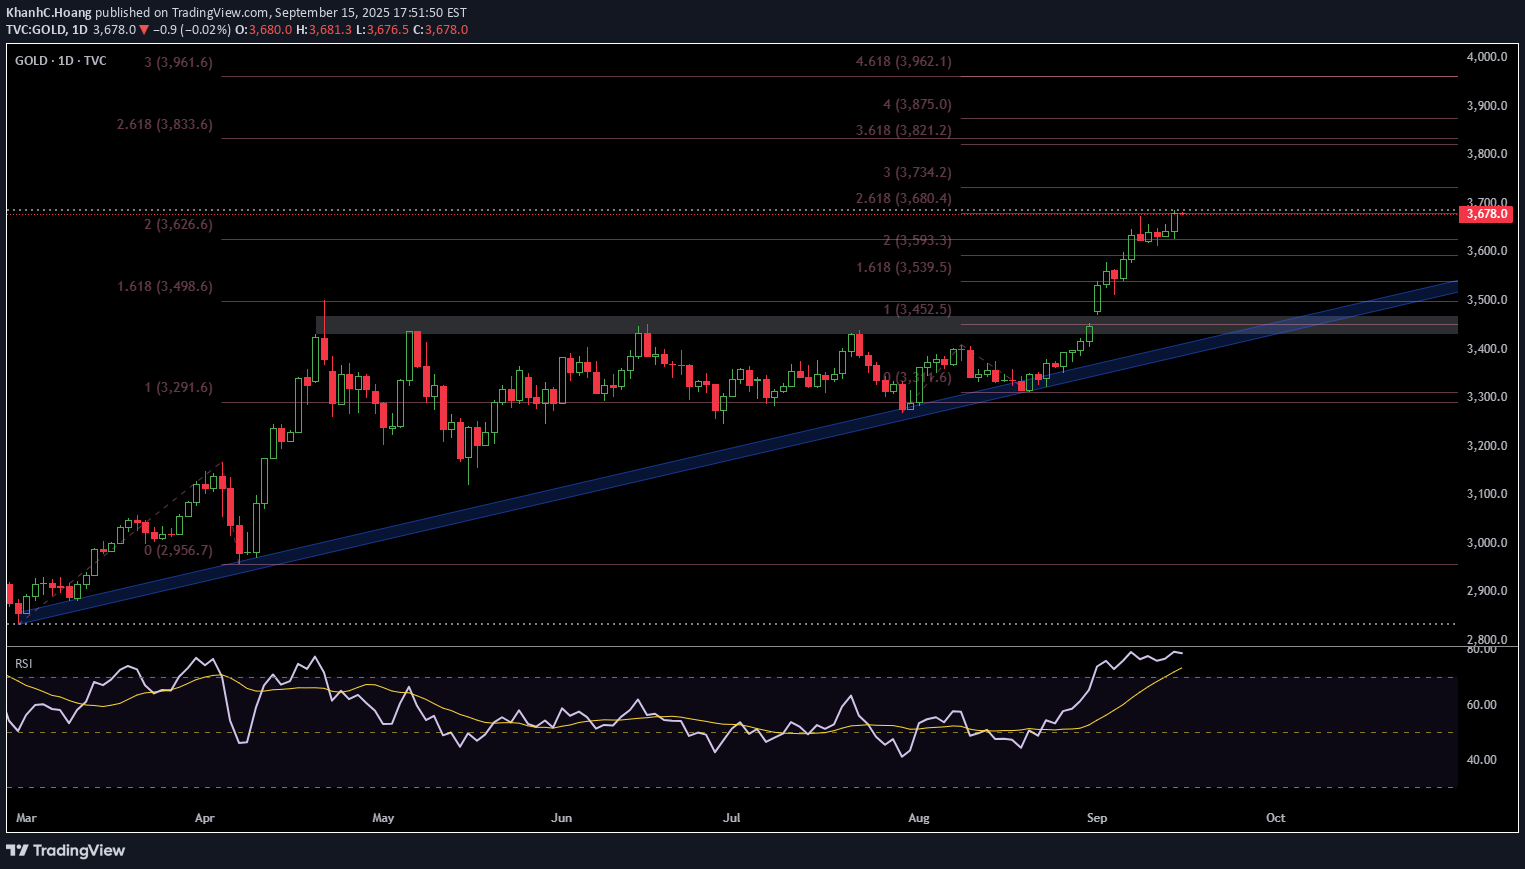Click the May marker on time axis
The width and height of the screenshot is (1525, 869).
pos(383,818)
